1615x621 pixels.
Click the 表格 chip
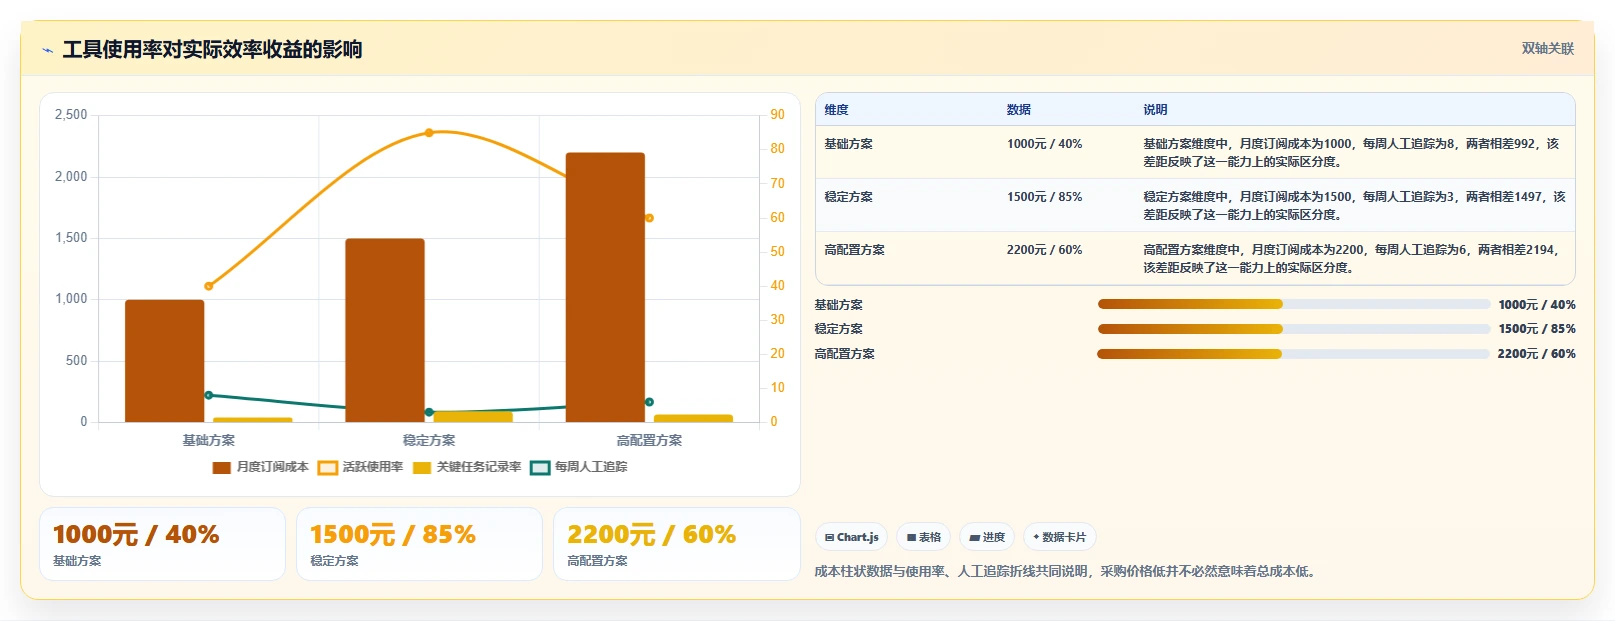[924, 537]
